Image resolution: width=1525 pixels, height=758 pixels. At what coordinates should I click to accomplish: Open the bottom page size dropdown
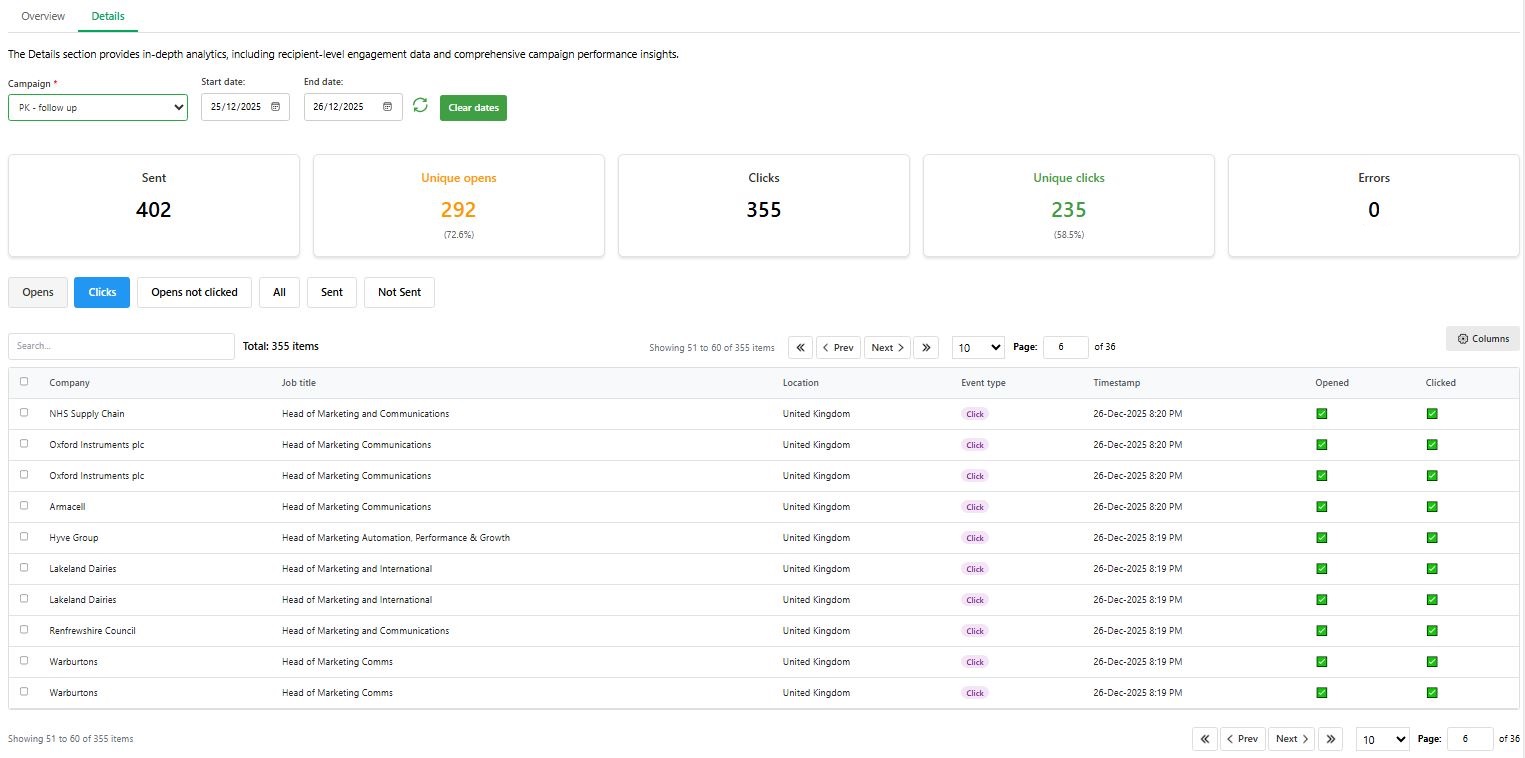(x=1382, y=739)
